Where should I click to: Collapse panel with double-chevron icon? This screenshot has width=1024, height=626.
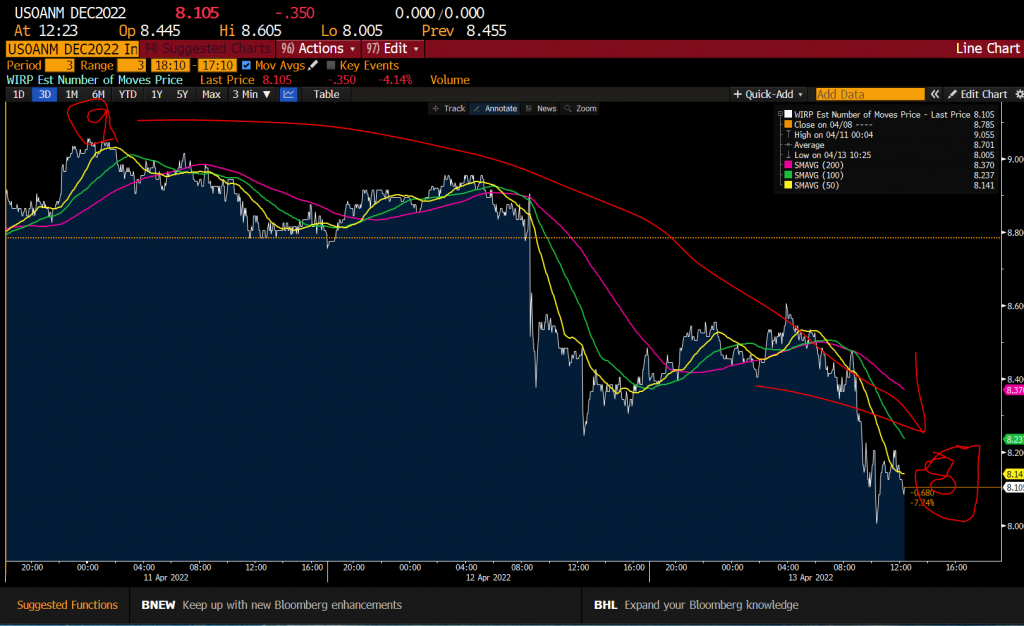point(935,95)
